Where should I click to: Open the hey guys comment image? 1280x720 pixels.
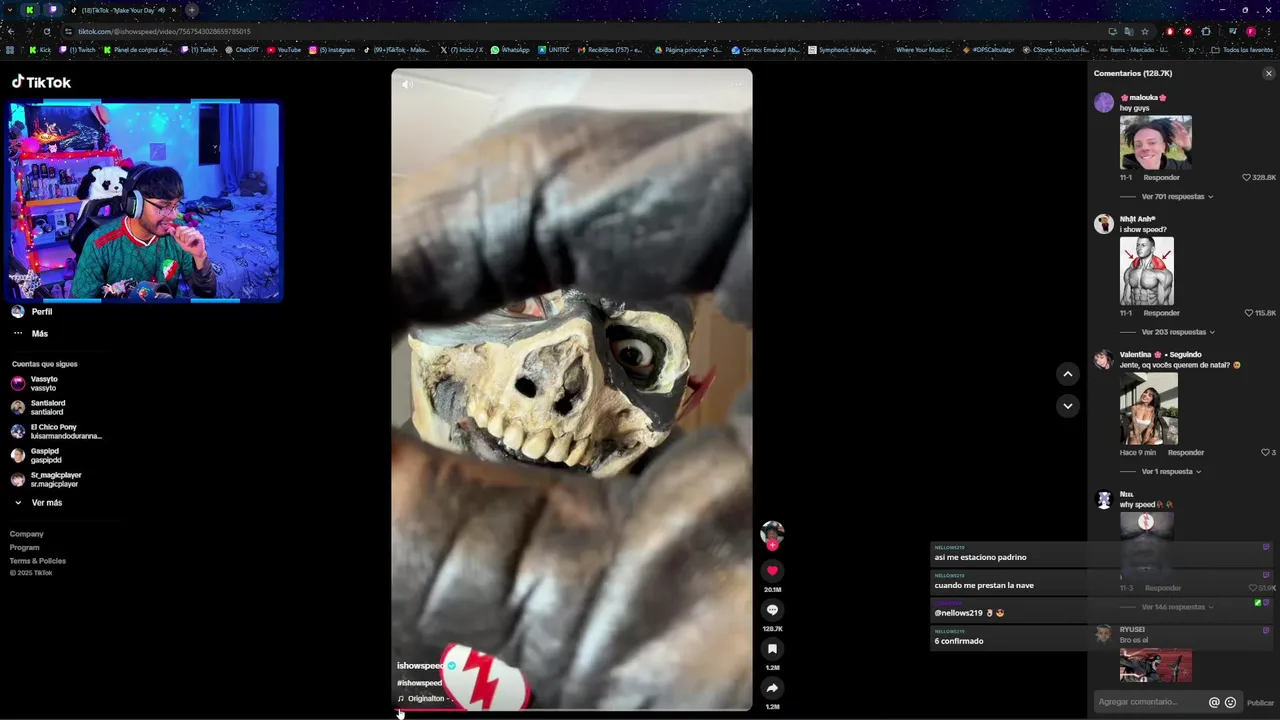(x=1156, y=142)
